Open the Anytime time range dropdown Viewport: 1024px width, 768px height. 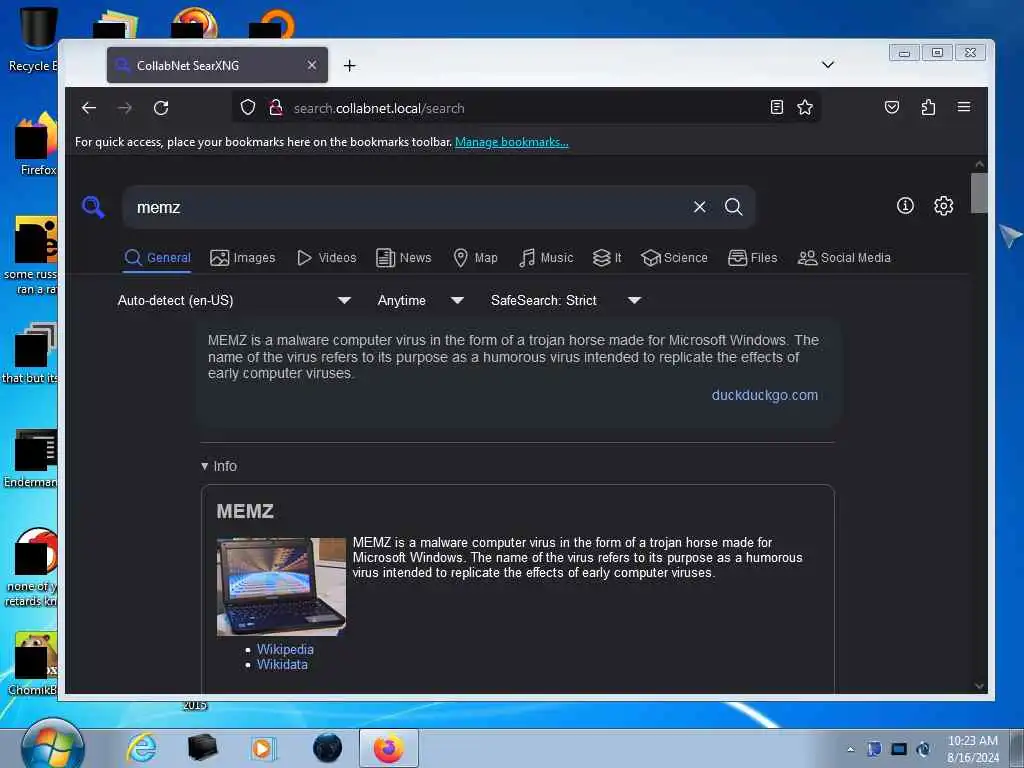[x=421, y=300]
